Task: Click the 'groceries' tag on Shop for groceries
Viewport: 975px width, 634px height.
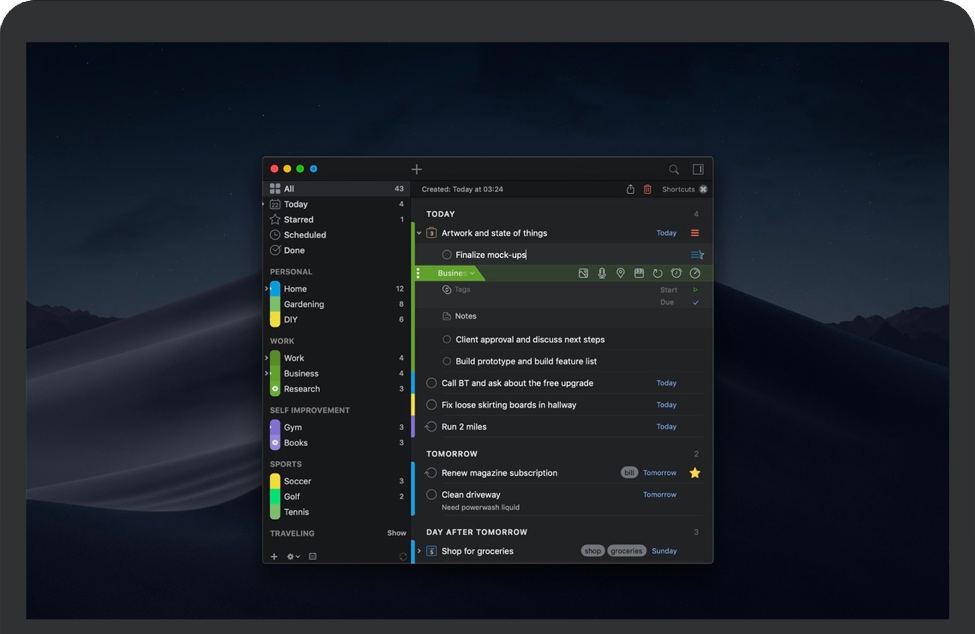Action: coord(627,551)
